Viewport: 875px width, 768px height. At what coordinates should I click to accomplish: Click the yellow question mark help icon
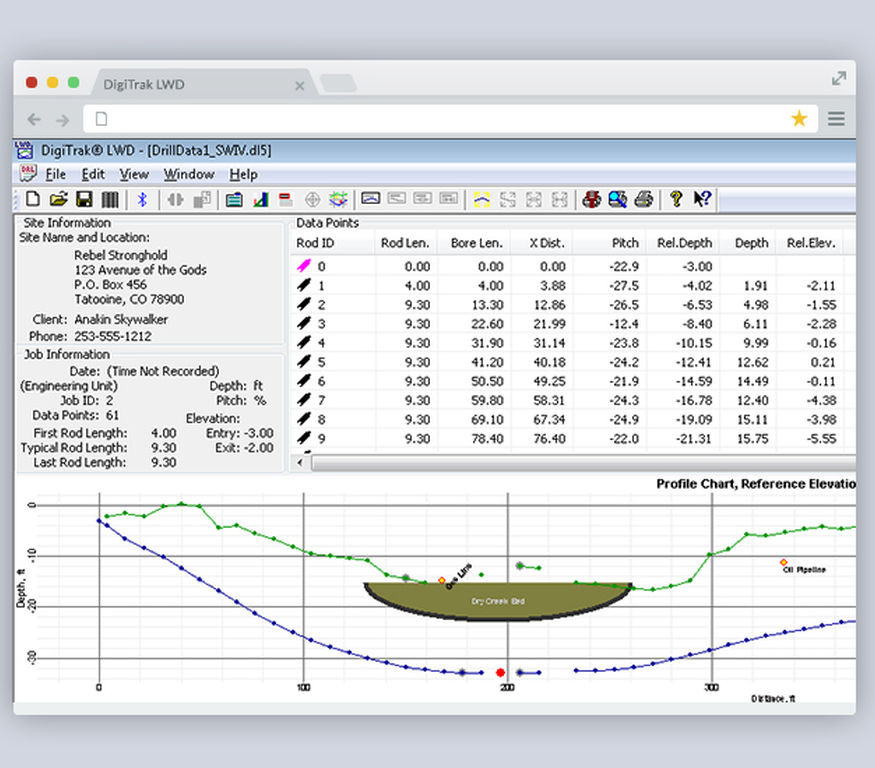[x=676, y=199]
